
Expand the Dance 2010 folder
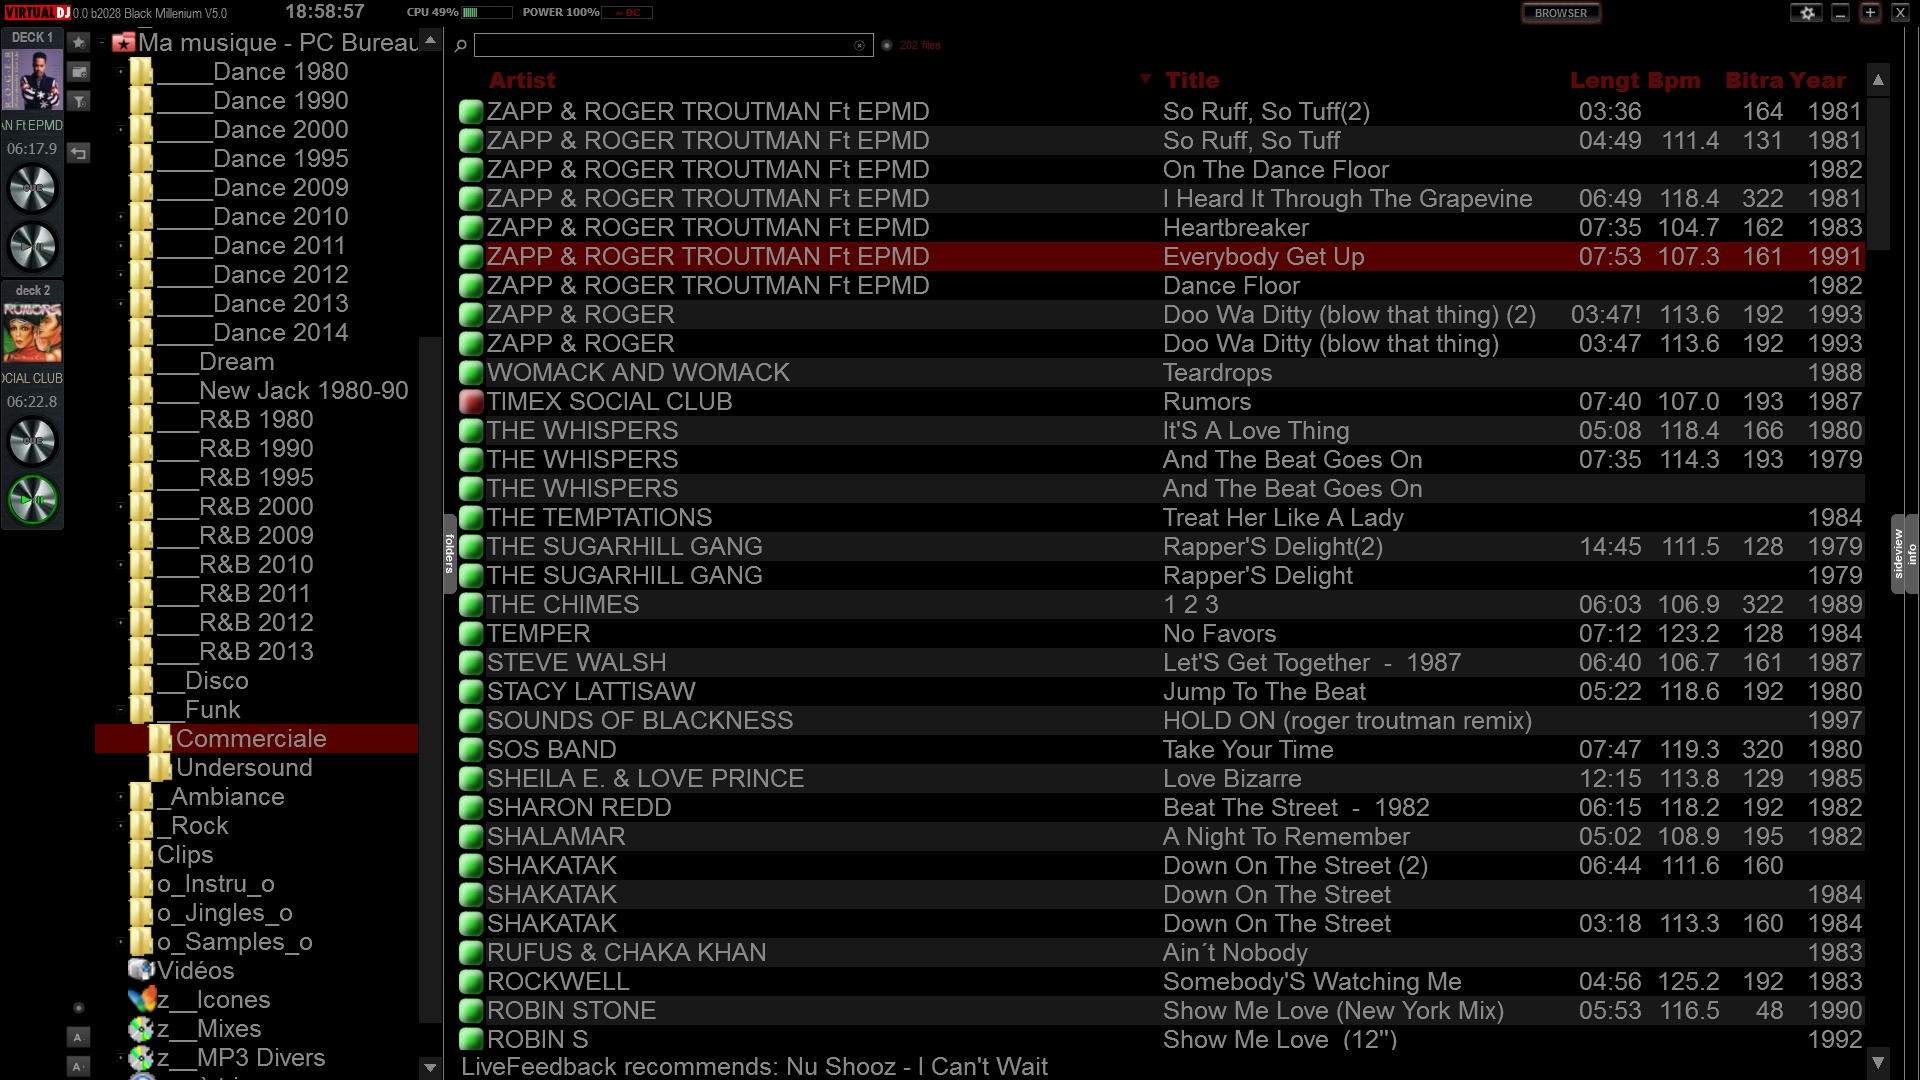click(x=121, y=217)
